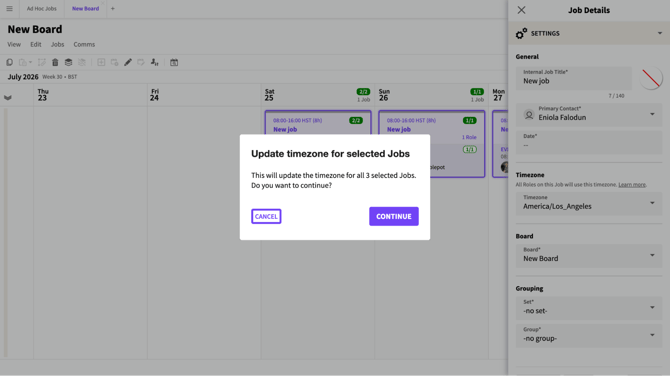Collapse the SETTINGS section header
The width and height of the screenshot is (670, 376).
click(x=589, y=33)
